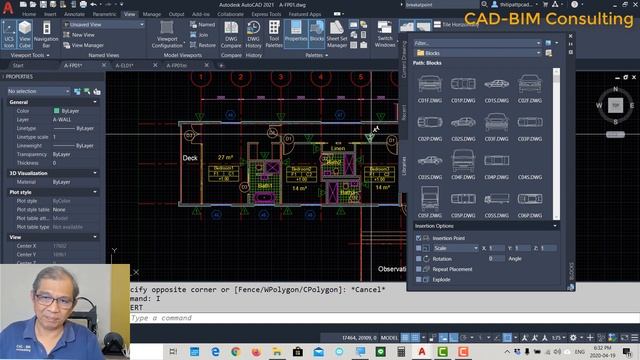640x360 pixels.
Task: Click the Tile Horizontally button
Action: [x=456, y=24]
